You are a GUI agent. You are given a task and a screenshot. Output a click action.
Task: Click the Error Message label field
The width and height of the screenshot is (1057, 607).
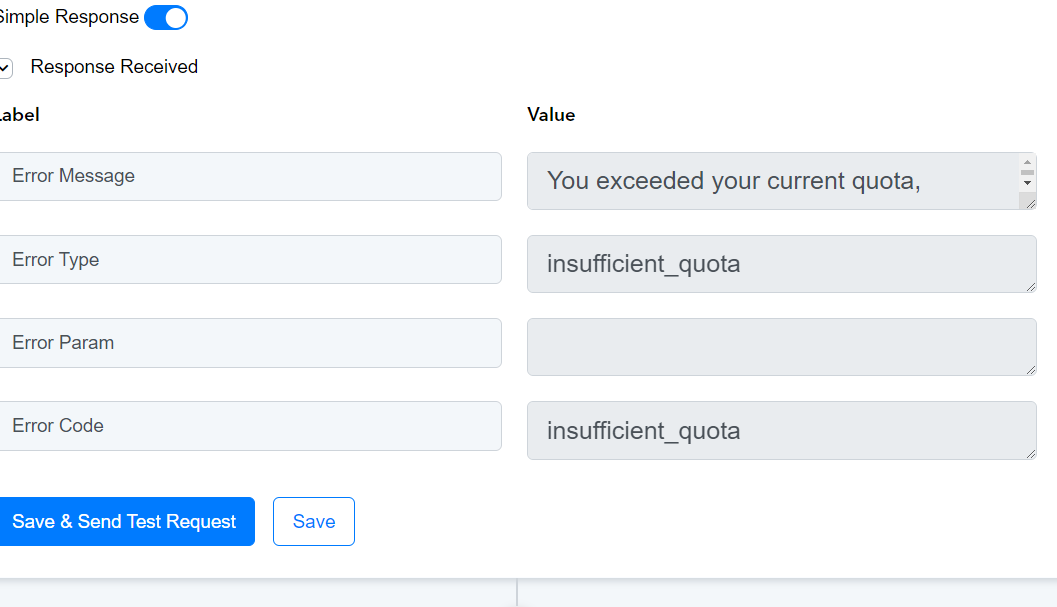tap(250, 176)
